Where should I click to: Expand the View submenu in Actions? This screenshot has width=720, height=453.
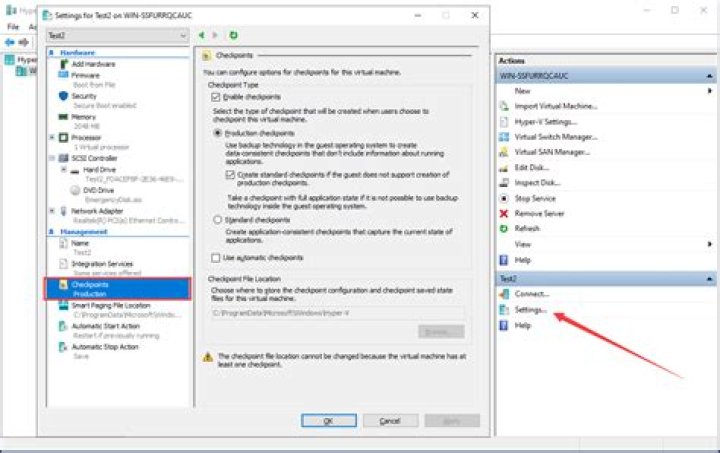coord(710,245)
